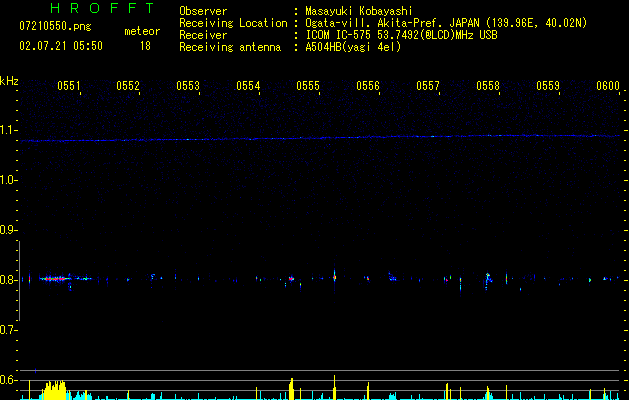The height and width of the screenshot is (400, 629).
Task: Click the gray vertical range bar on left axis
Action: [20, 281]
